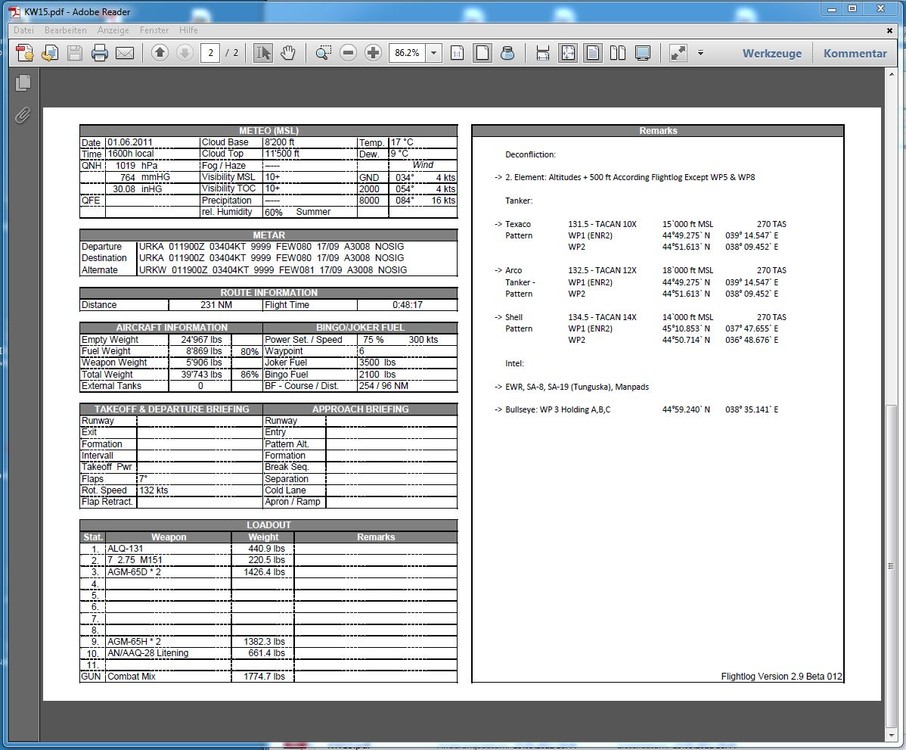
Task: Close document with menu bar X
Action: [889, 30]
